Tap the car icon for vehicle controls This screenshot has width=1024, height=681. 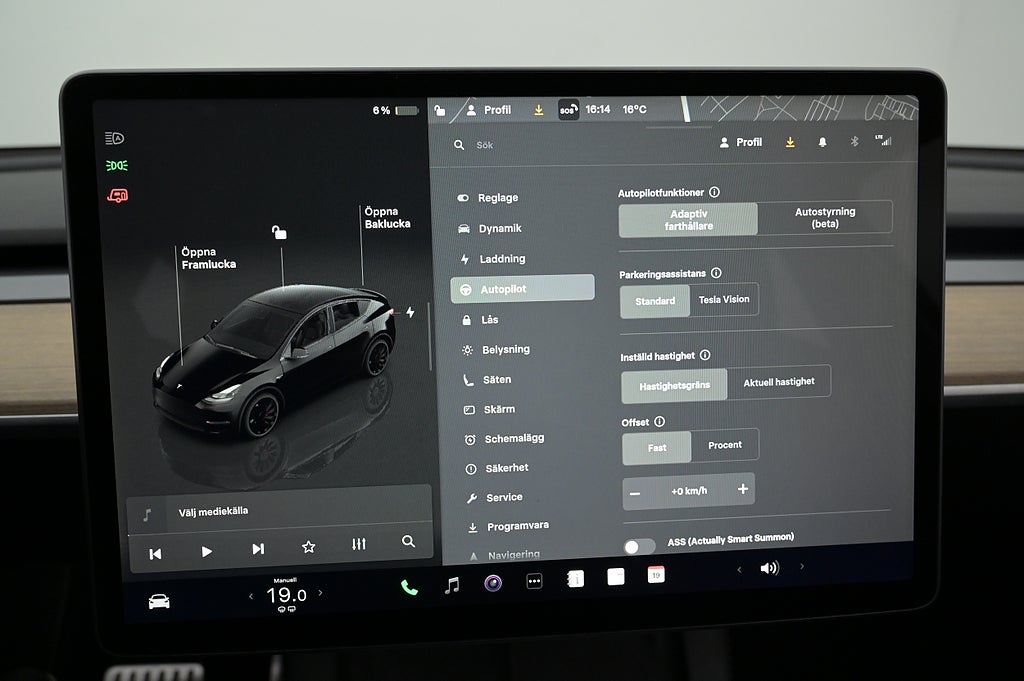tap(159, 601)
